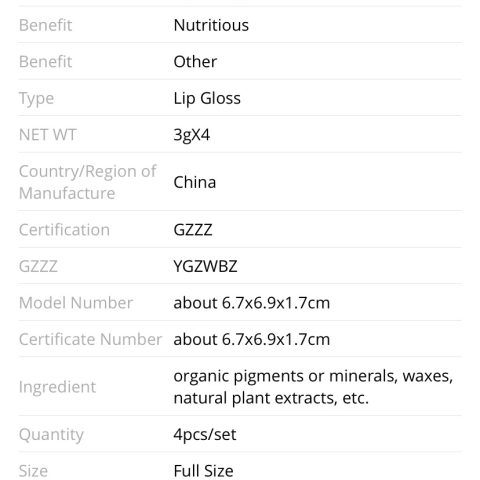The image size is (480, 480).
Task: Click the Quantity label
Action: coord(51,435)
